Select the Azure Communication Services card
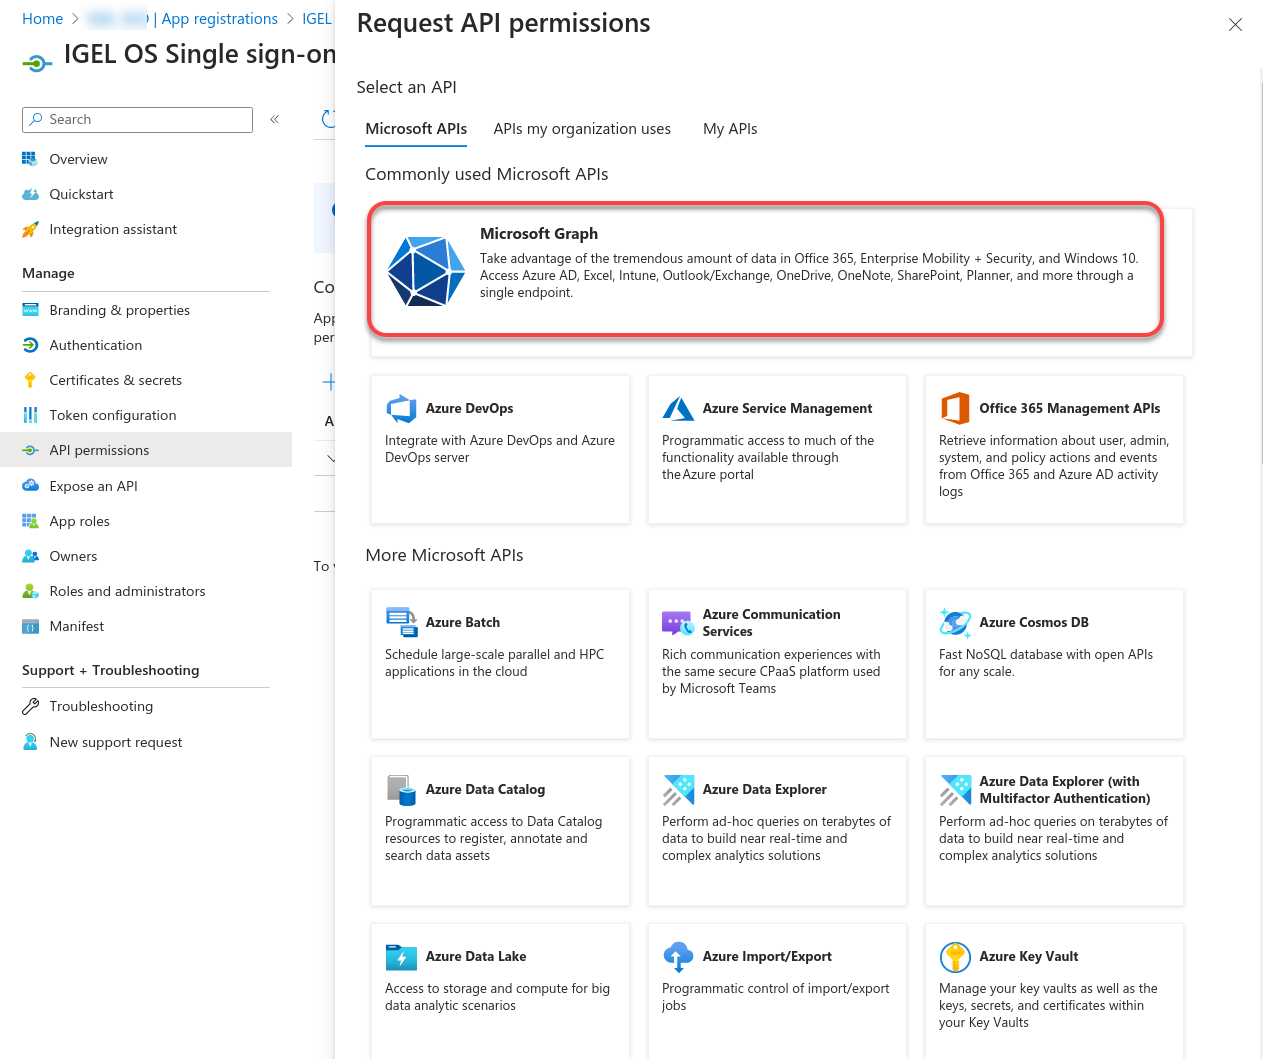The height and width of the screenshot is (1059, 1263). coord(777,663)
